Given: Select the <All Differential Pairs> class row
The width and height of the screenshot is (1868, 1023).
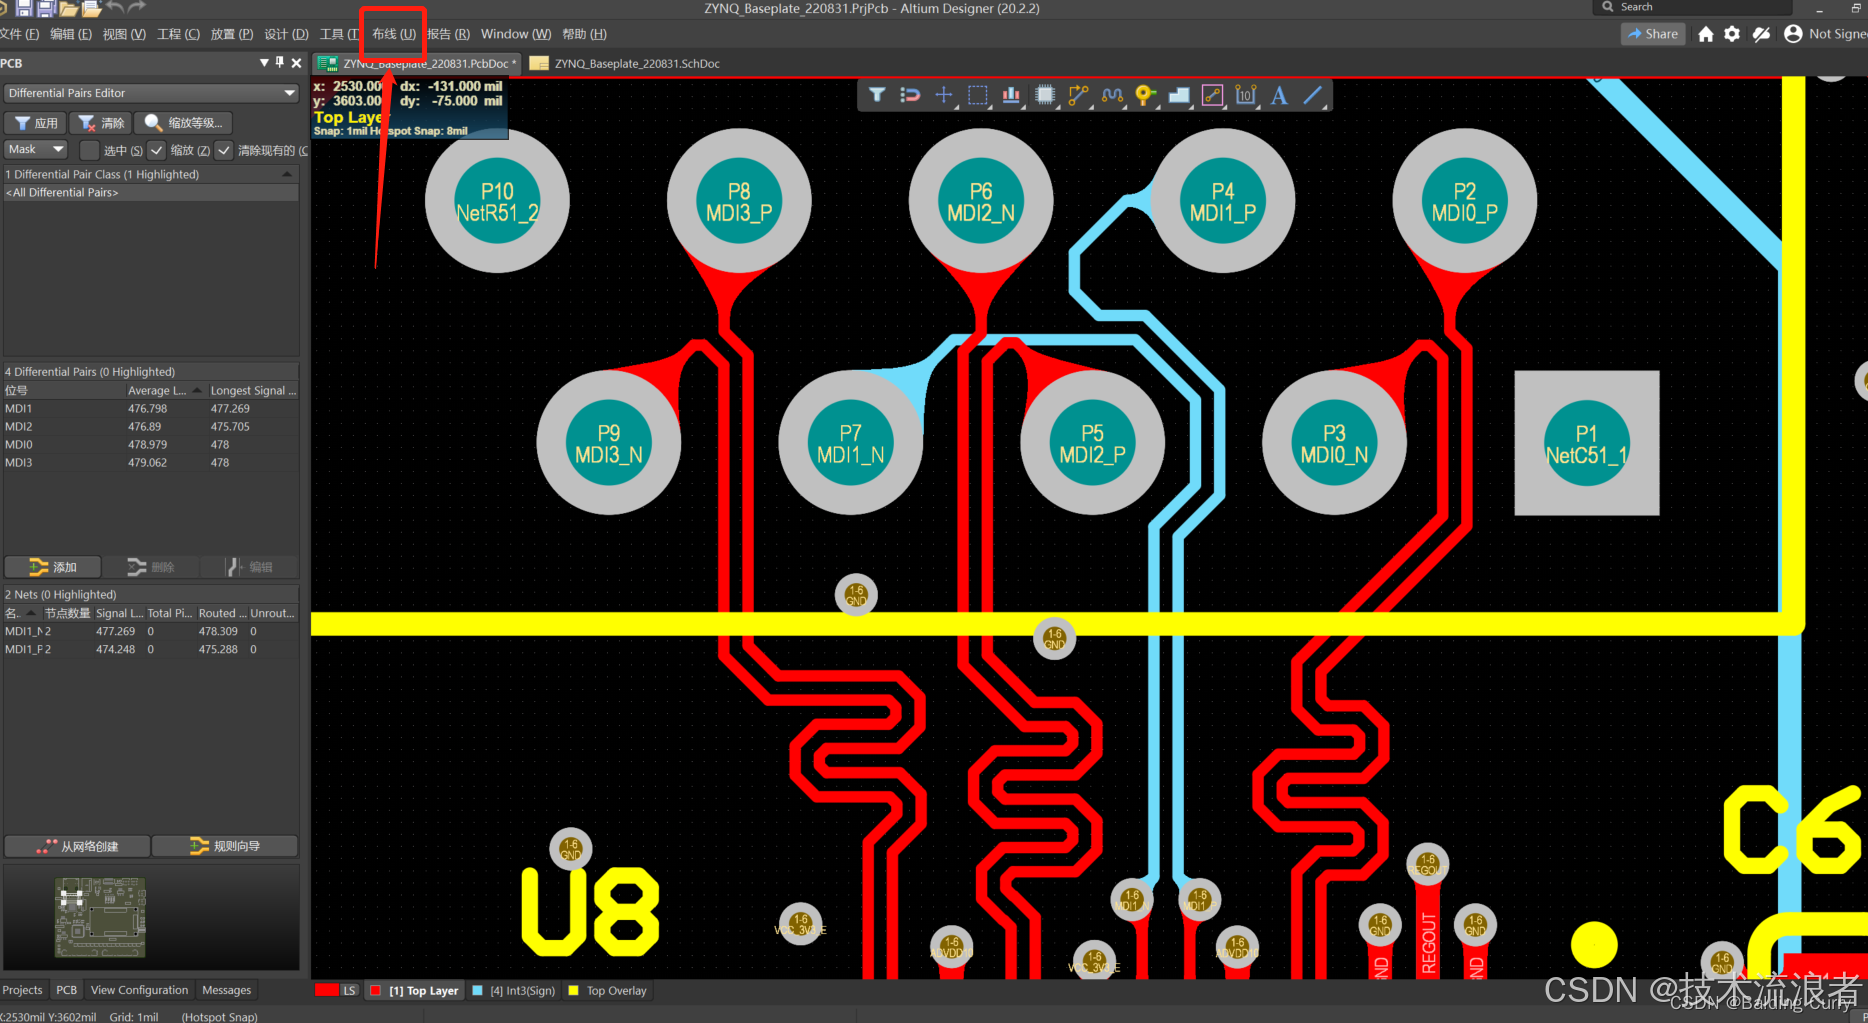Looking at the screenshot, I should (150, 192).
